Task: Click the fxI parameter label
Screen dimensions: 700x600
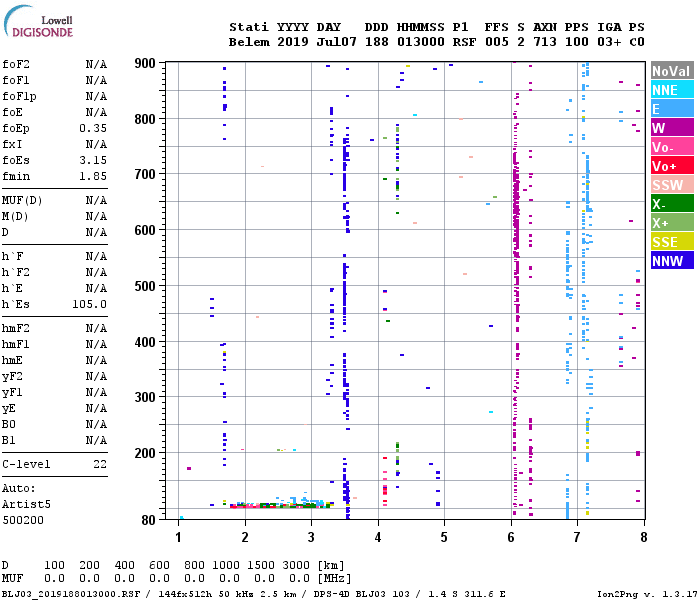Action: tap(12, 144)
